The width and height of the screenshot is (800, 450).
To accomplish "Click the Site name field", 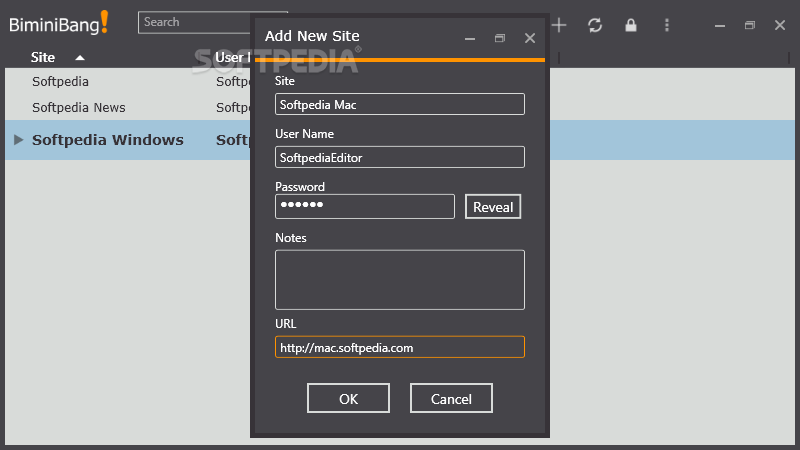I will pyautogui.click(x=400, y=104).
